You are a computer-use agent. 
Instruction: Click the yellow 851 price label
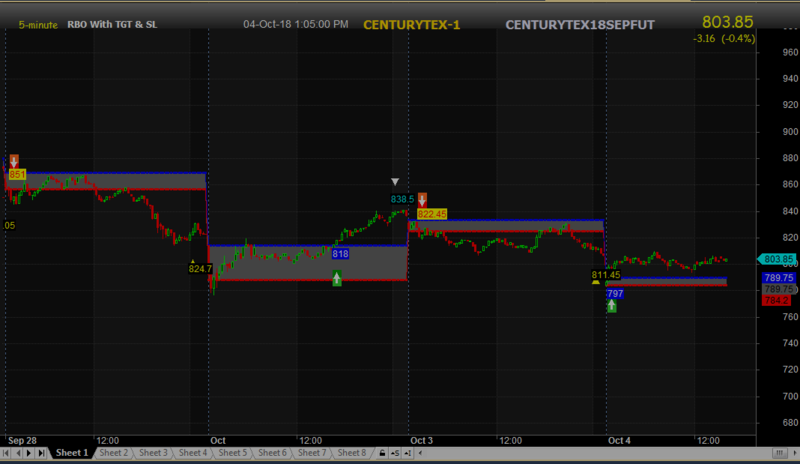click(x=17, y=175)
